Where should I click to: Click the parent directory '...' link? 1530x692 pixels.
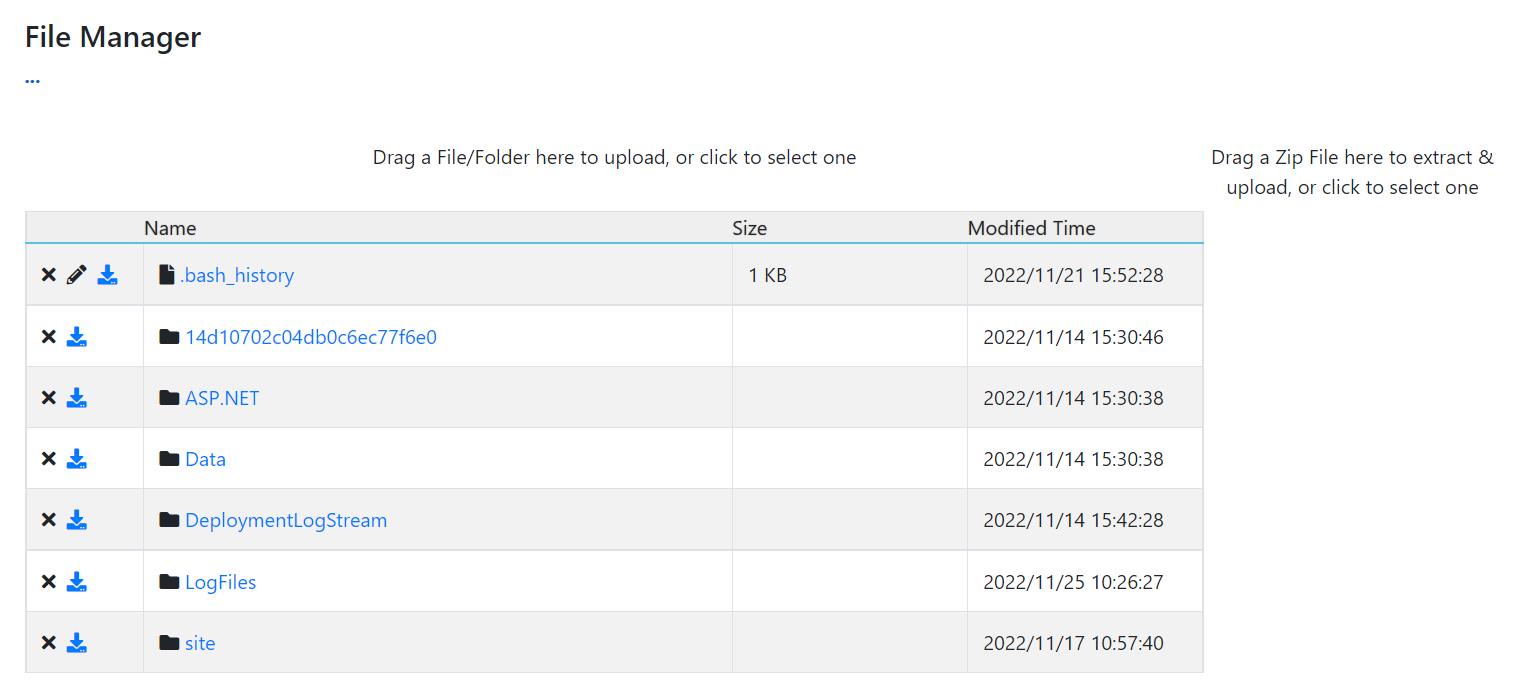pyautogui.click(x=32, y=79)
